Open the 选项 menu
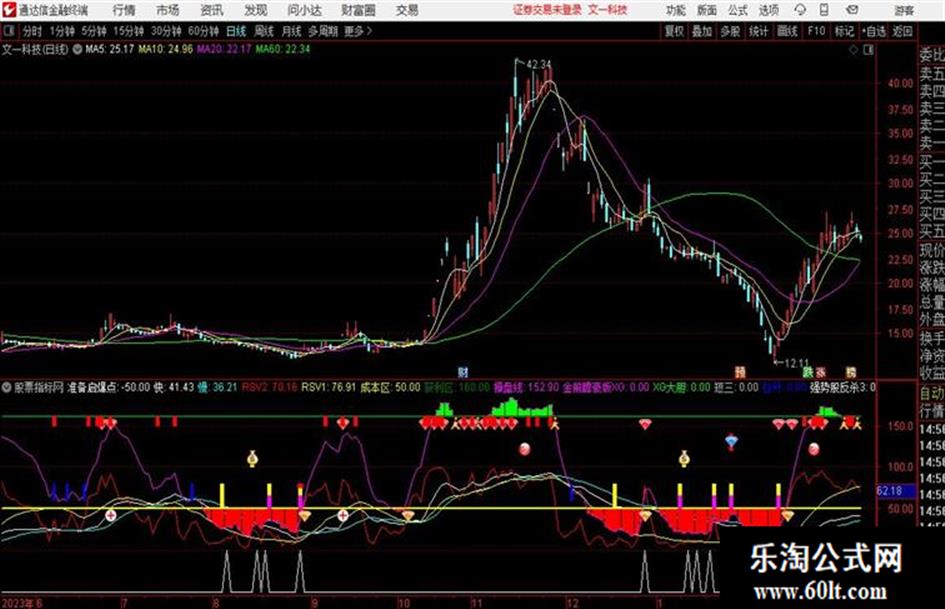The width and height of the screenshot is (945, 609). pos(768,10)
